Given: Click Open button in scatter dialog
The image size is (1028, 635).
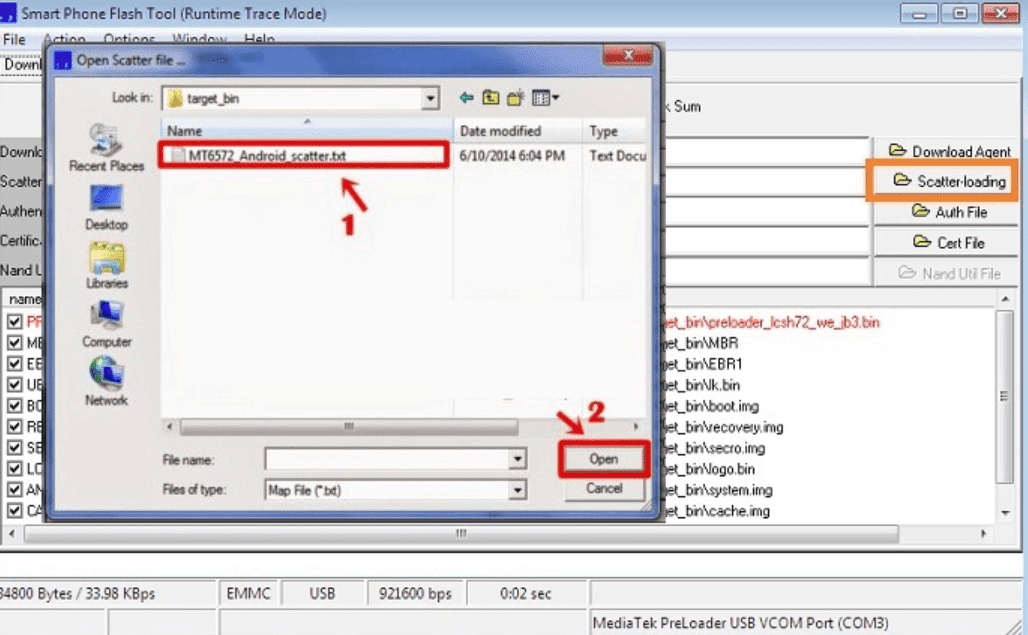Looking at the screenshot, I should click(x=604, y=459).
